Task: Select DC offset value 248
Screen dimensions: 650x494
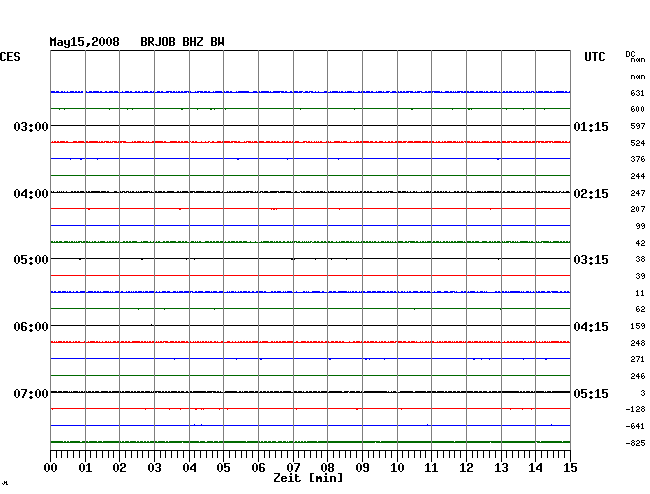Action: pyautogui.click(x=638, y=343)
